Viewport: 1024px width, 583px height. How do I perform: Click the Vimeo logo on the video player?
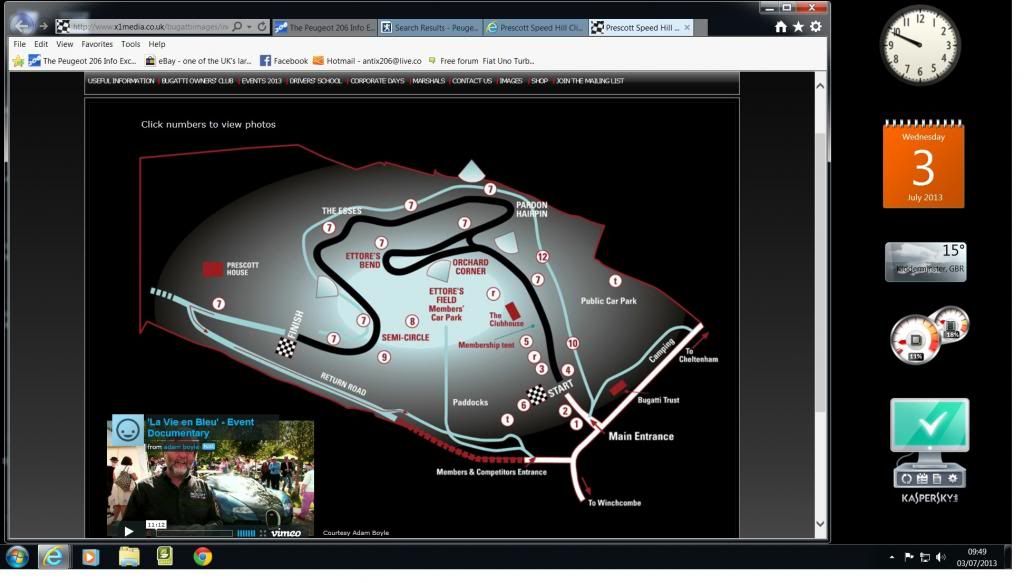286,533
